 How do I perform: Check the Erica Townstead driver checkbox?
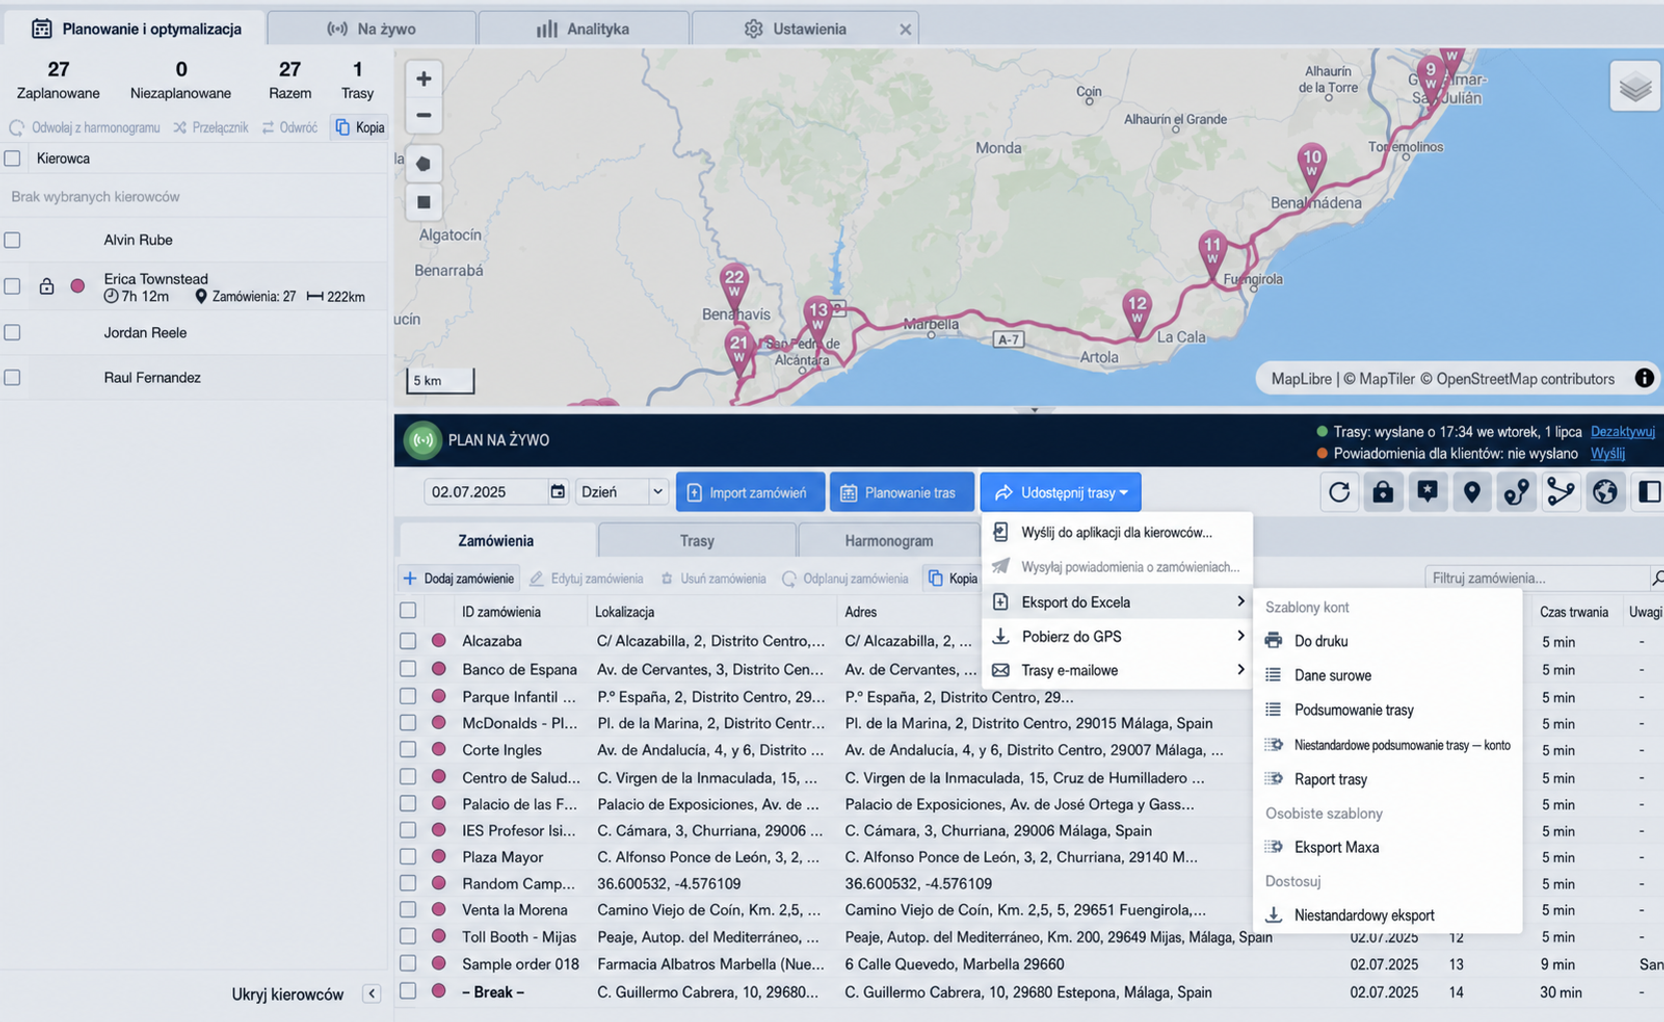click(12, 286)
